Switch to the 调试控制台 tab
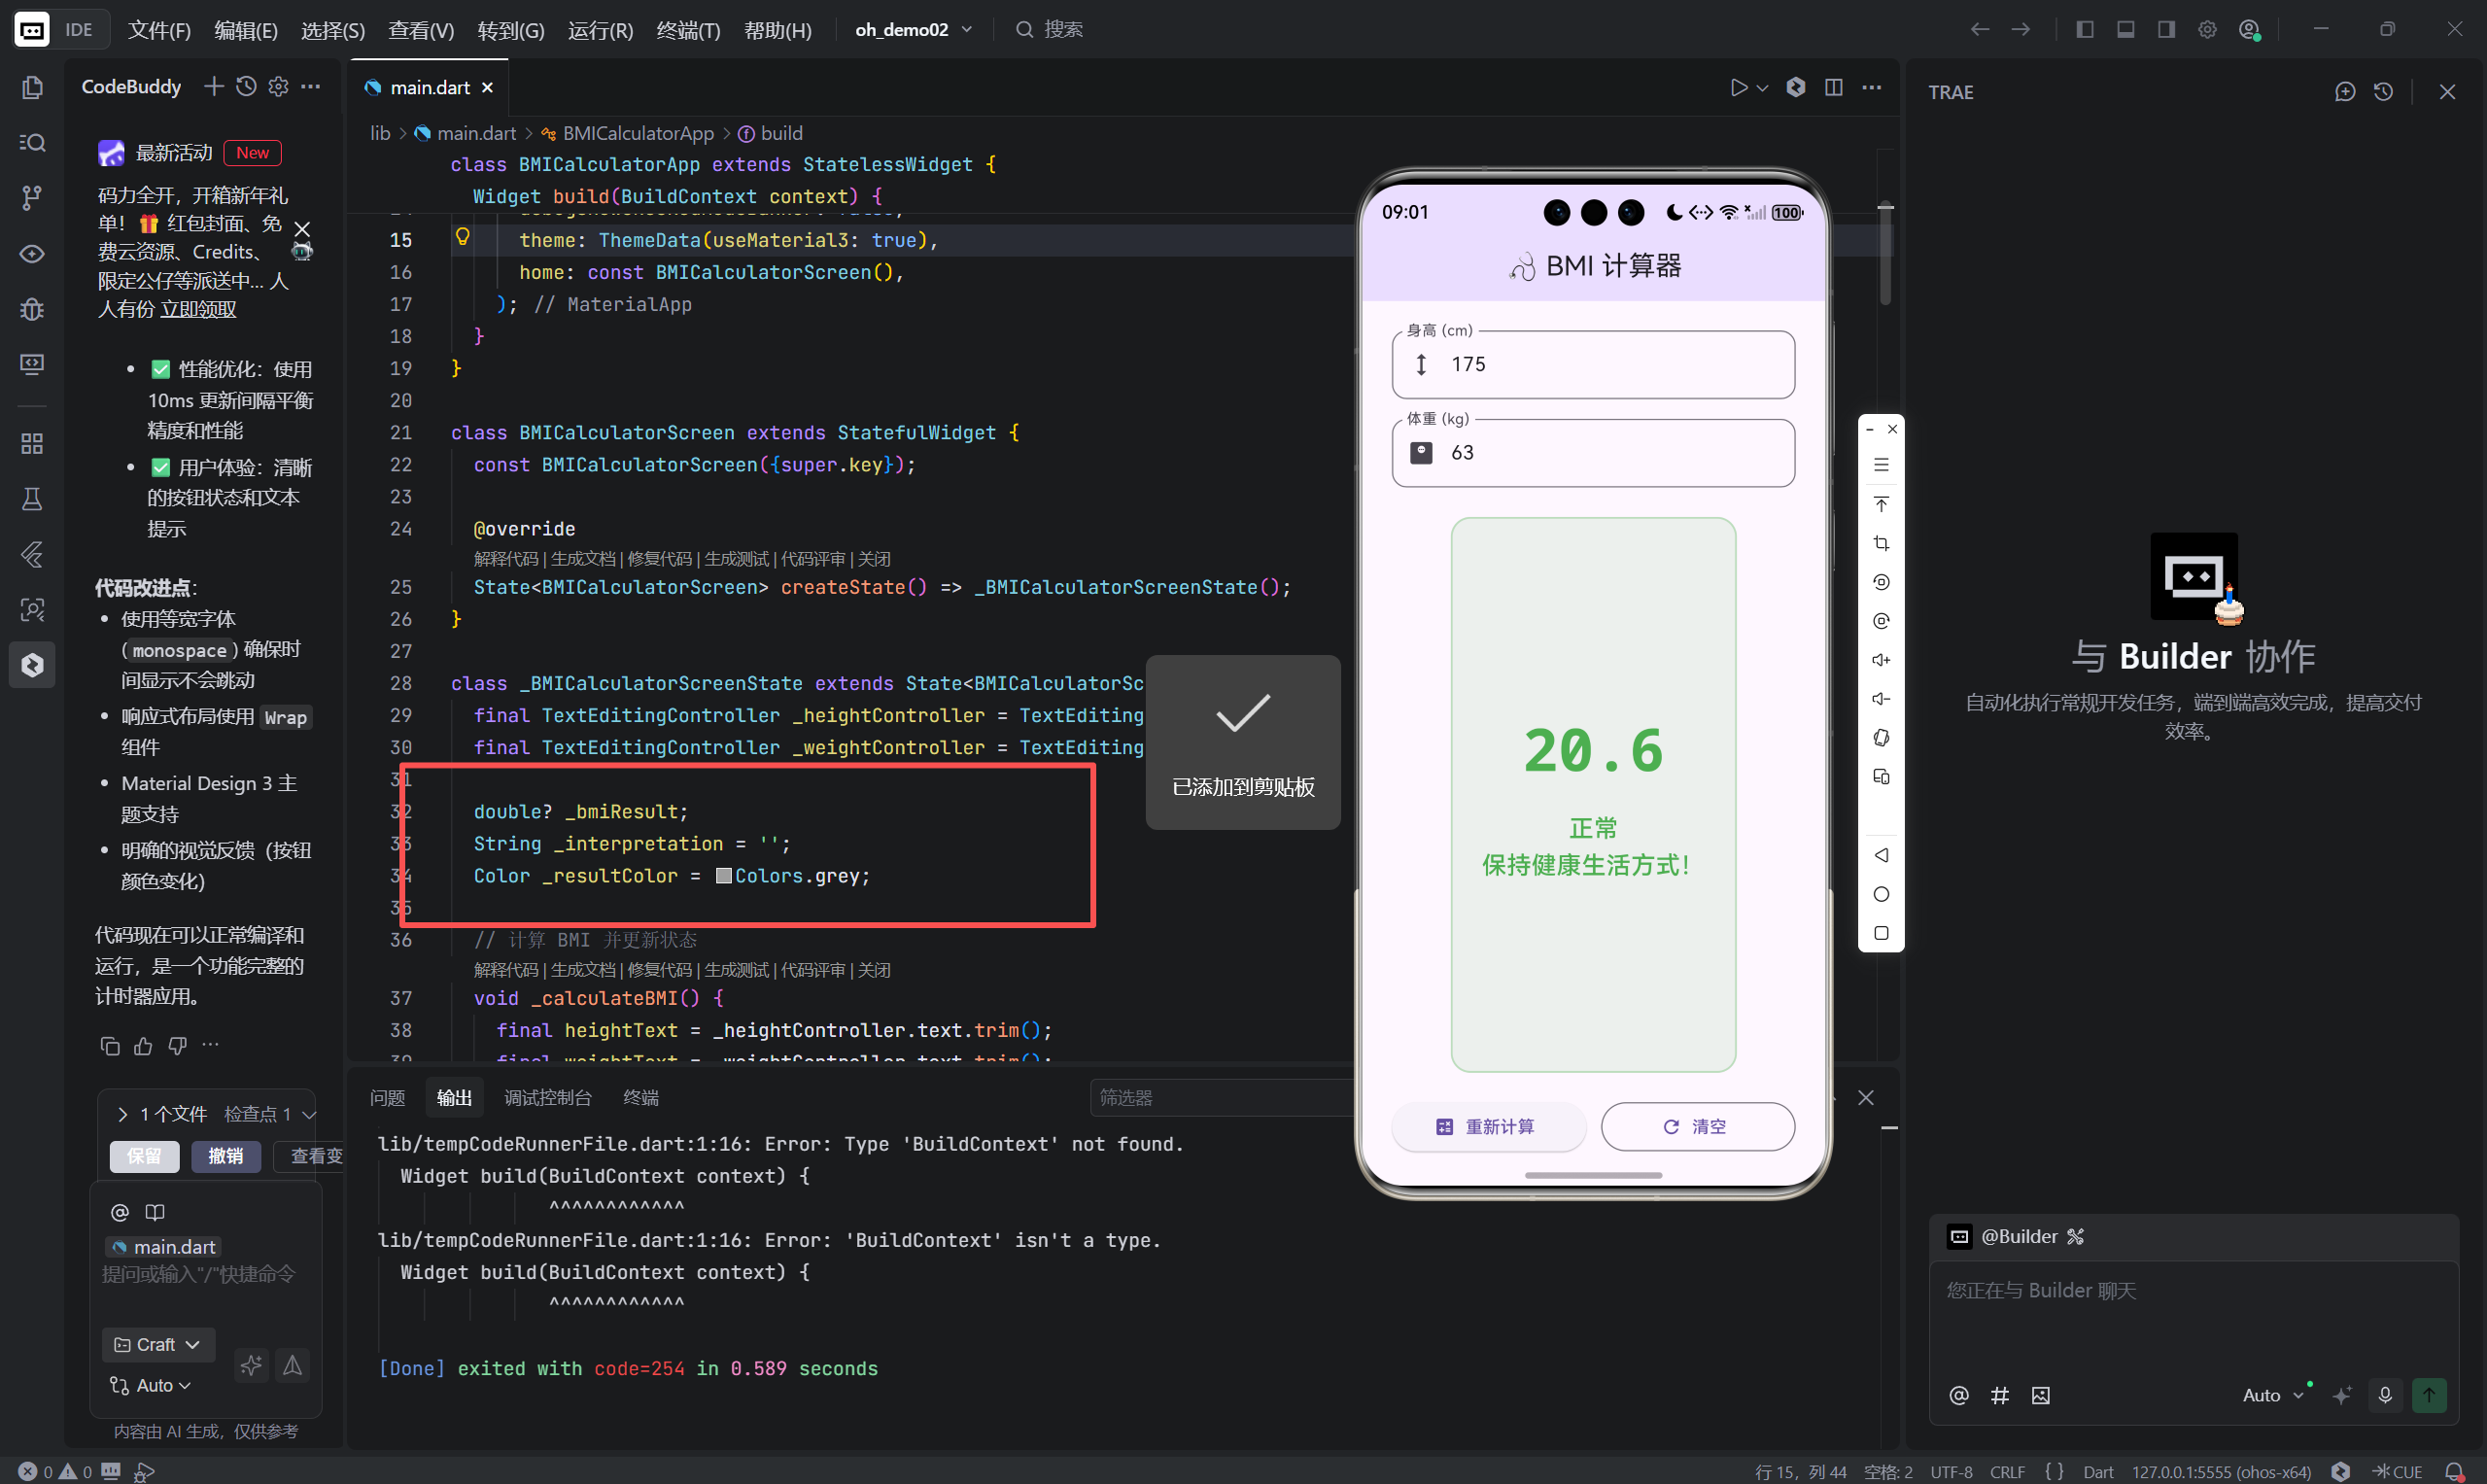2487x1484 pixels. [547, 1098]
